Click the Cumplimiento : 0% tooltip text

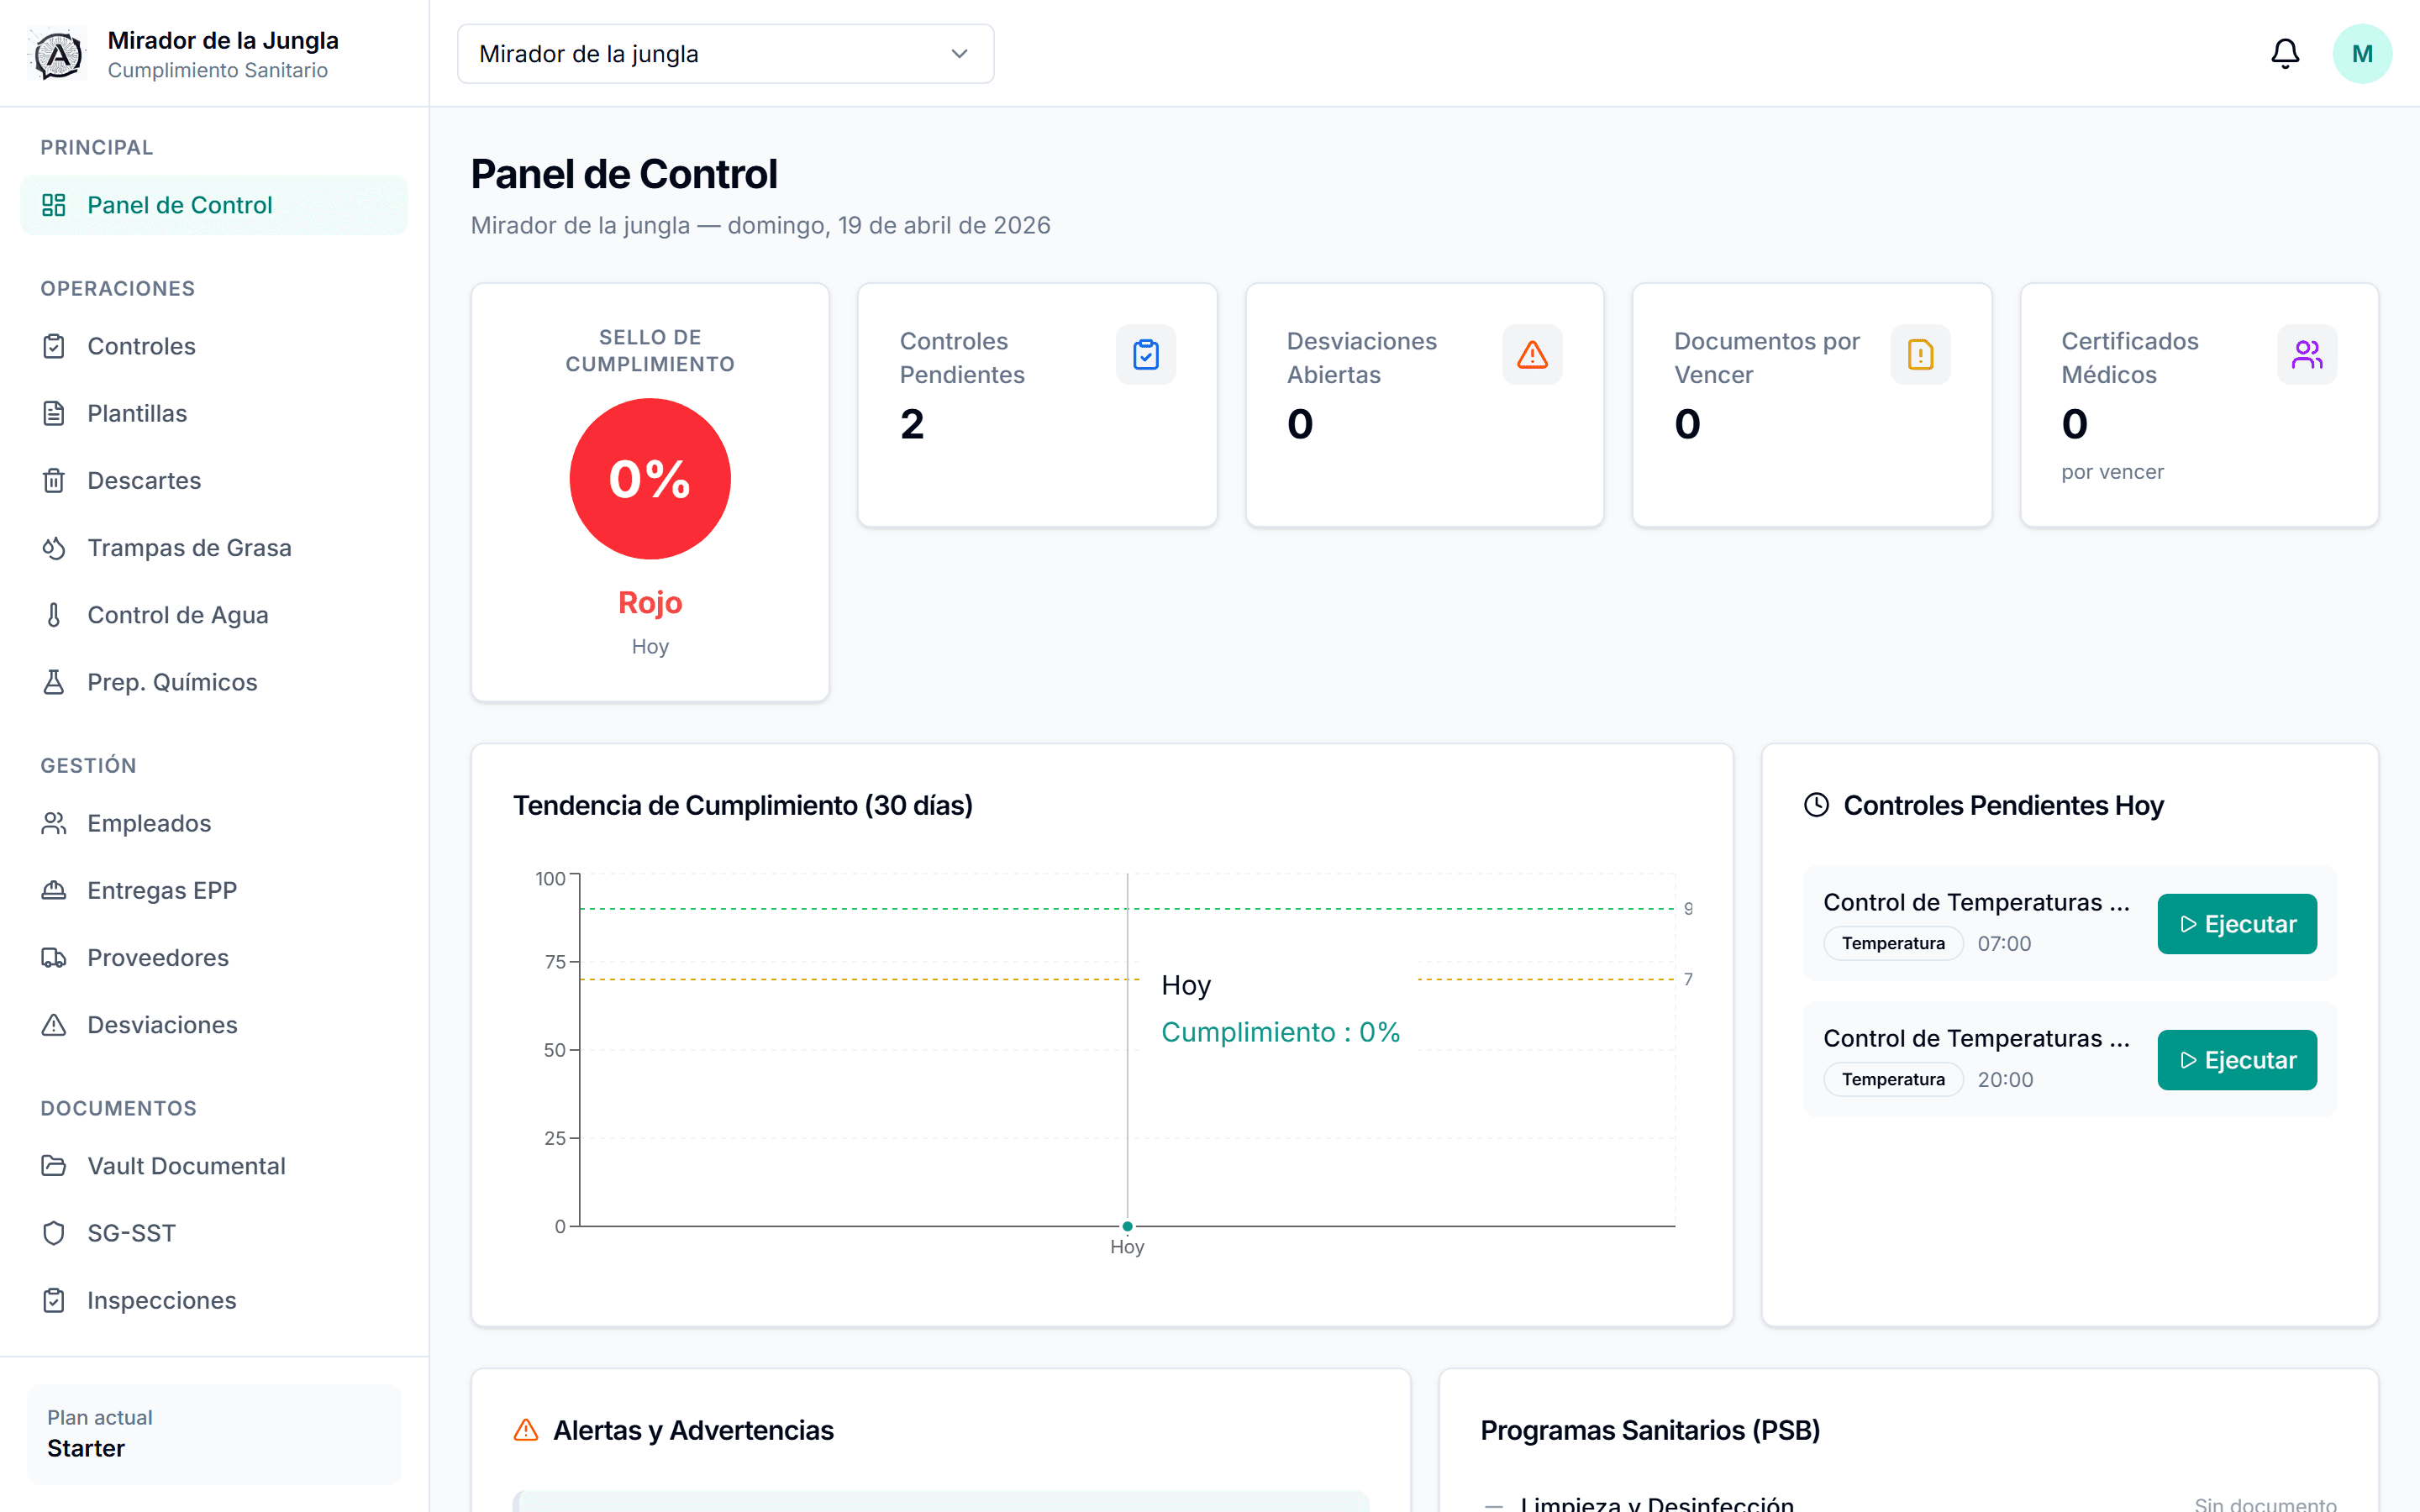1280,1032
